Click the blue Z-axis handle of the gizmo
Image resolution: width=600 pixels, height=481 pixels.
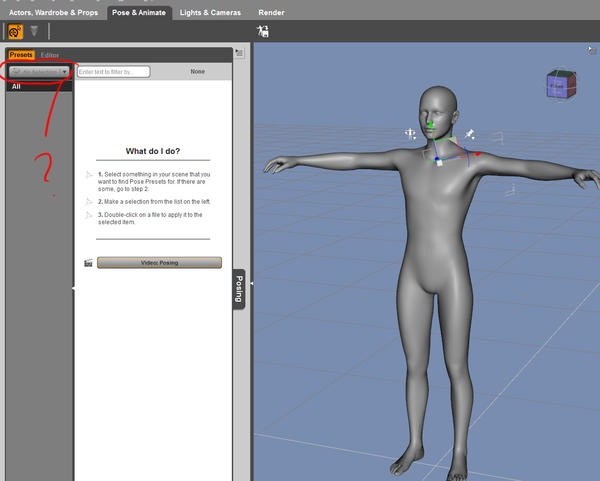coord(437,158)
